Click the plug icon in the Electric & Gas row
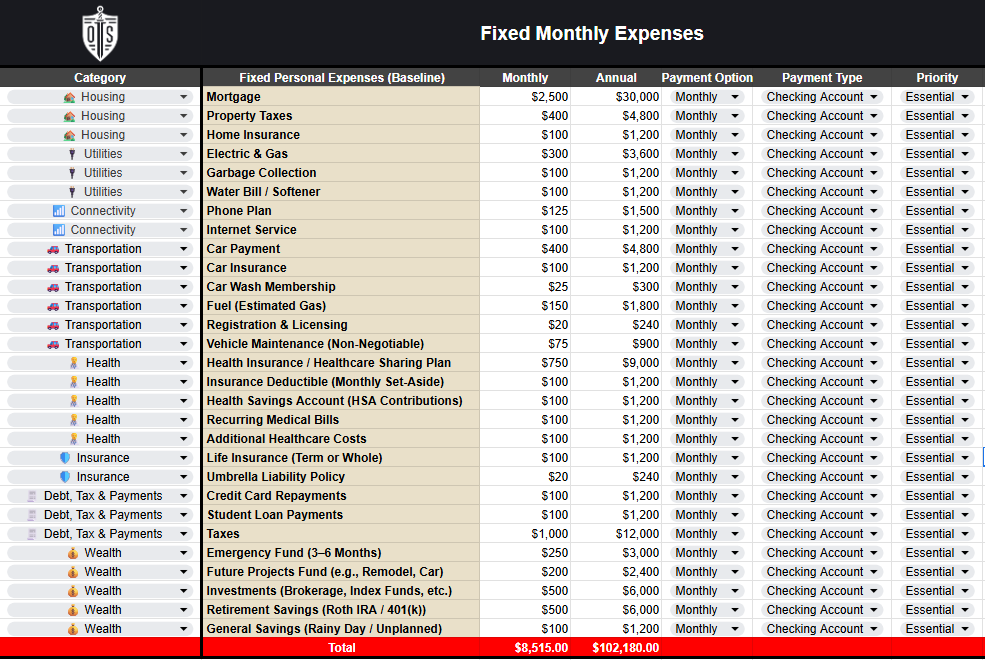 point(72,154)
